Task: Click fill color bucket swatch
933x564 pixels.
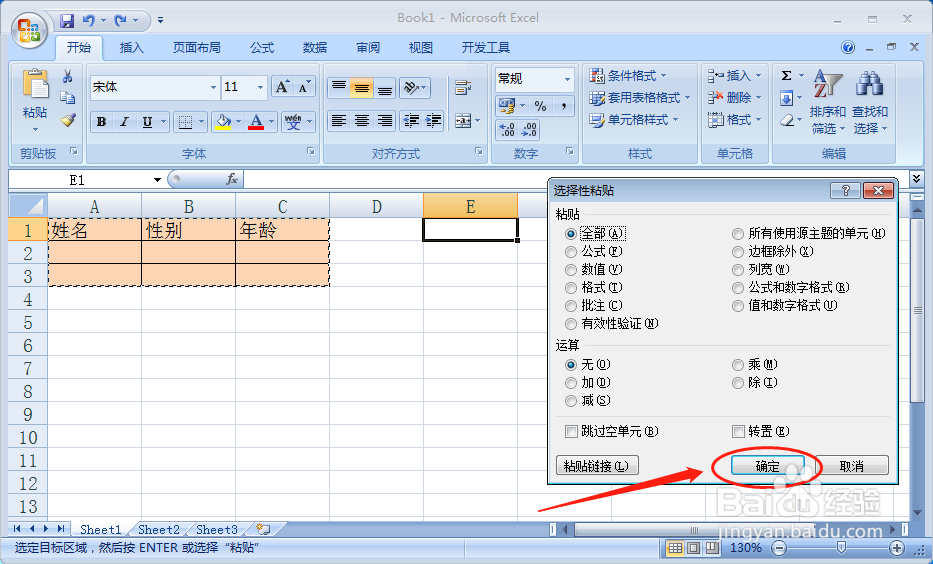Action: pyautogui.click(x=223, y=122)
